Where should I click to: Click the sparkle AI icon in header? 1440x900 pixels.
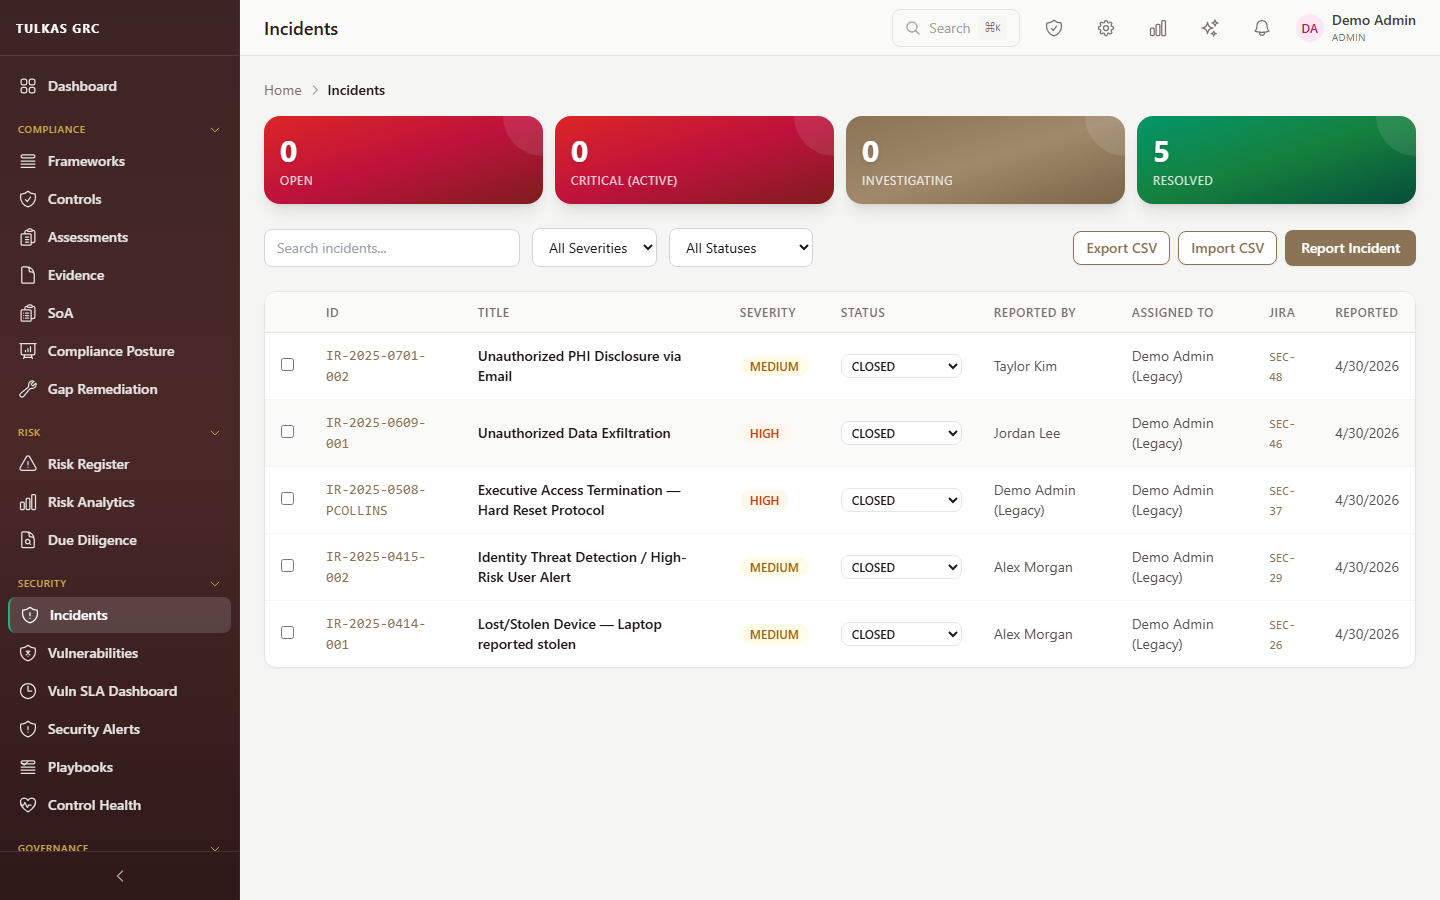pyautogui.click(x=1210, y=28)
